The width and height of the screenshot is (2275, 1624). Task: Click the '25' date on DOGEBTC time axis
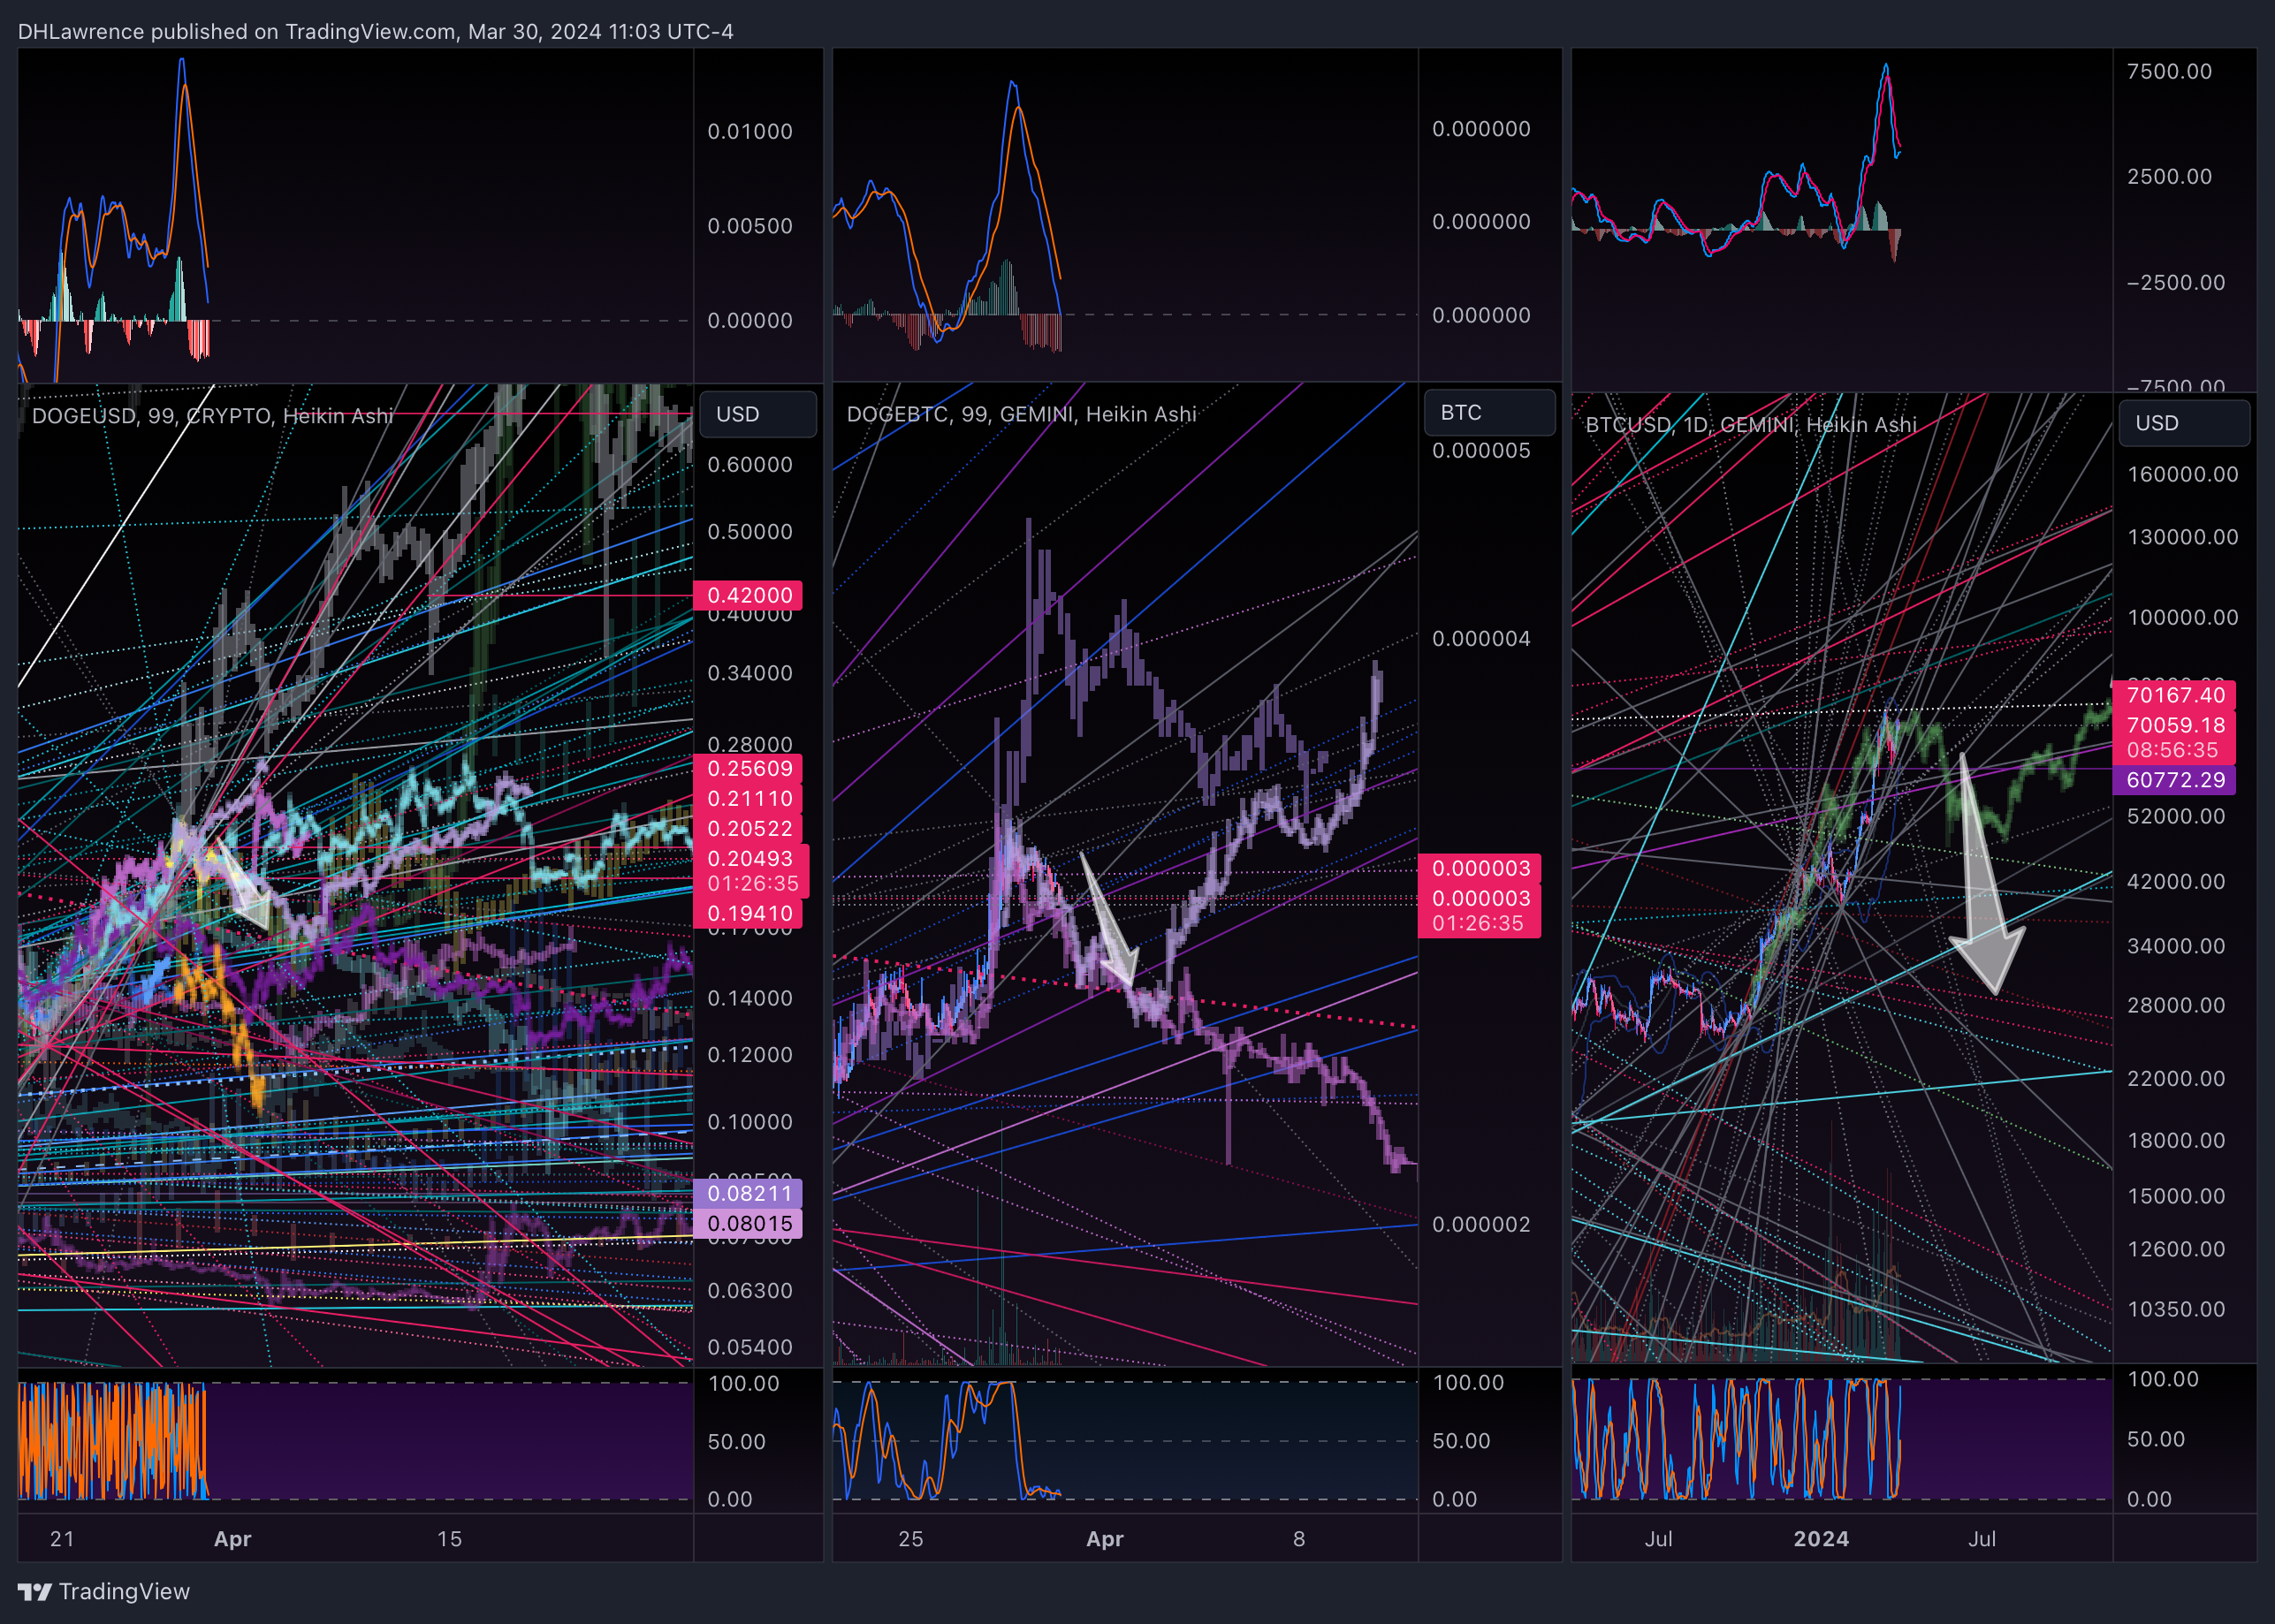pos(911,1539)
